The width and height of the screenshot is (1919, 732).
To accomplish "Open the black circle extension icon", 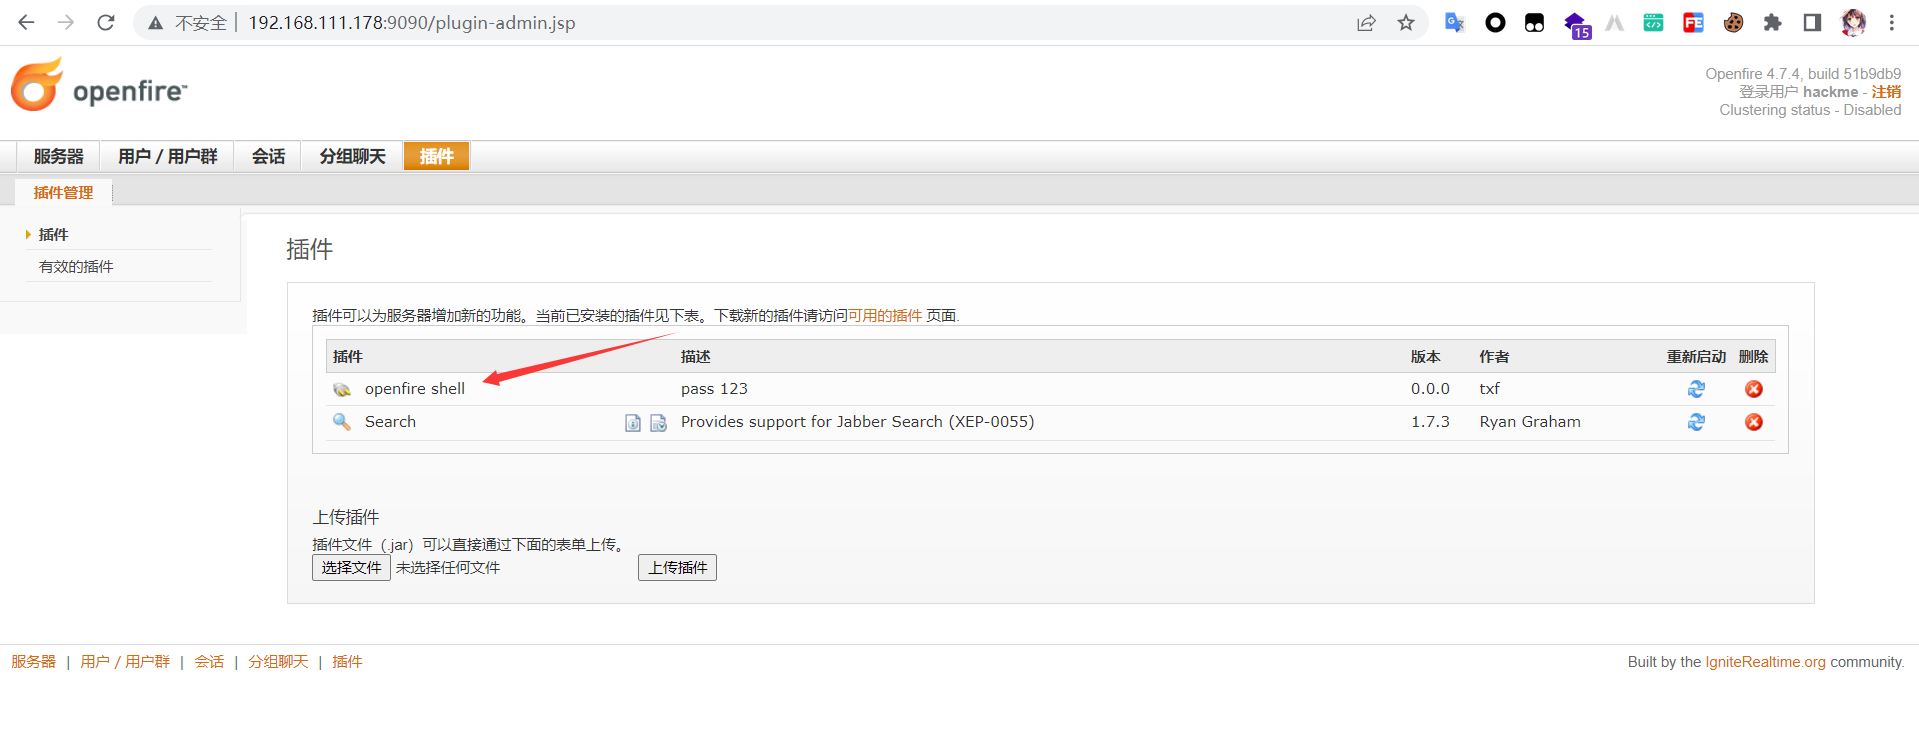I will pos(1495,22).
